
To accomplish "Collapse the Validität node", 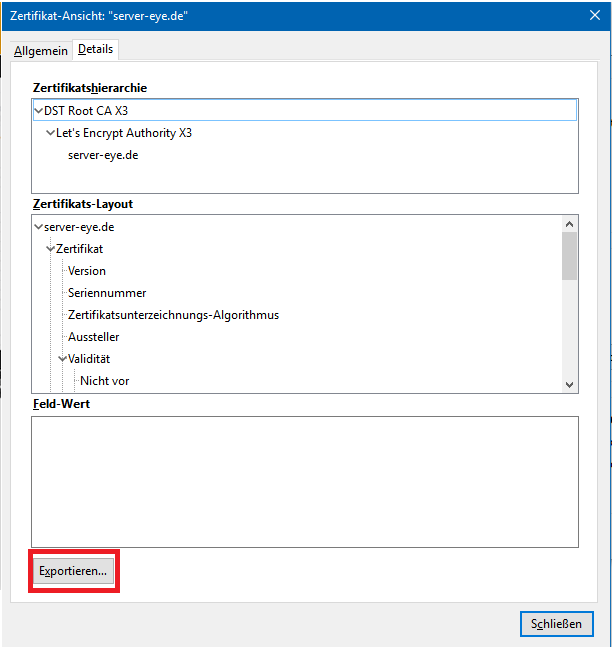I will pyautogui.click(x=62, y=359).
